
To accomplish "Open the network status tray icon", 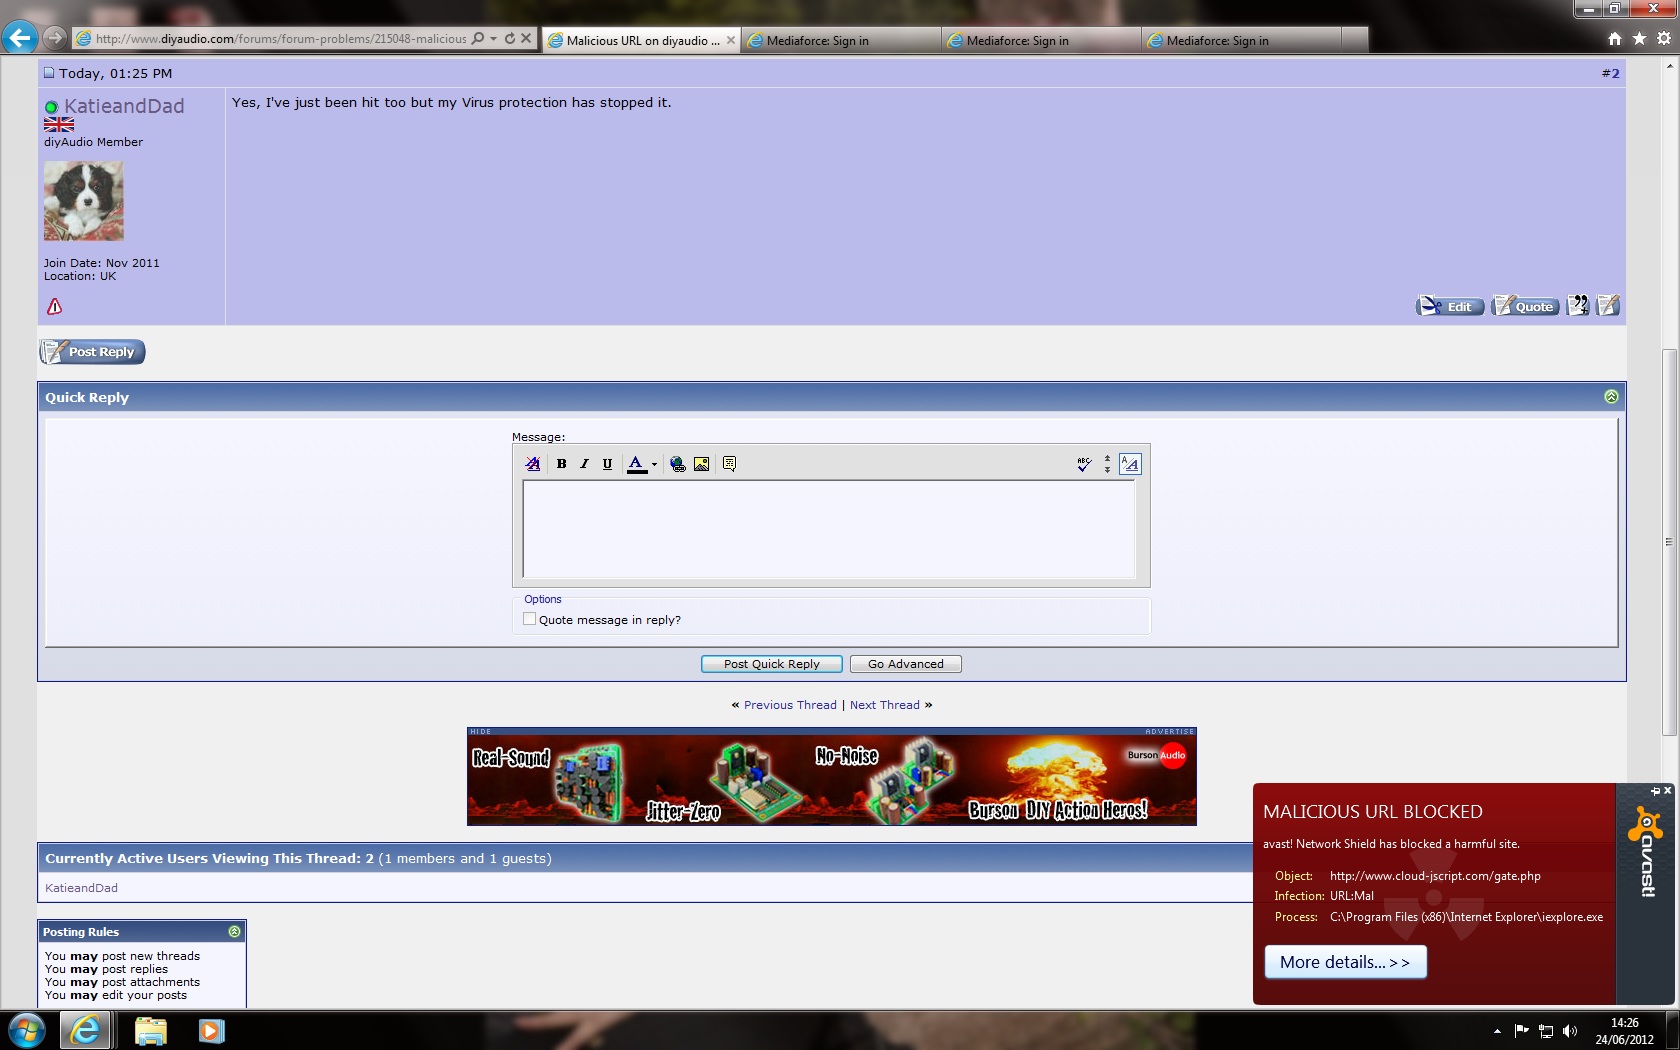I will click(1546, 1031).
